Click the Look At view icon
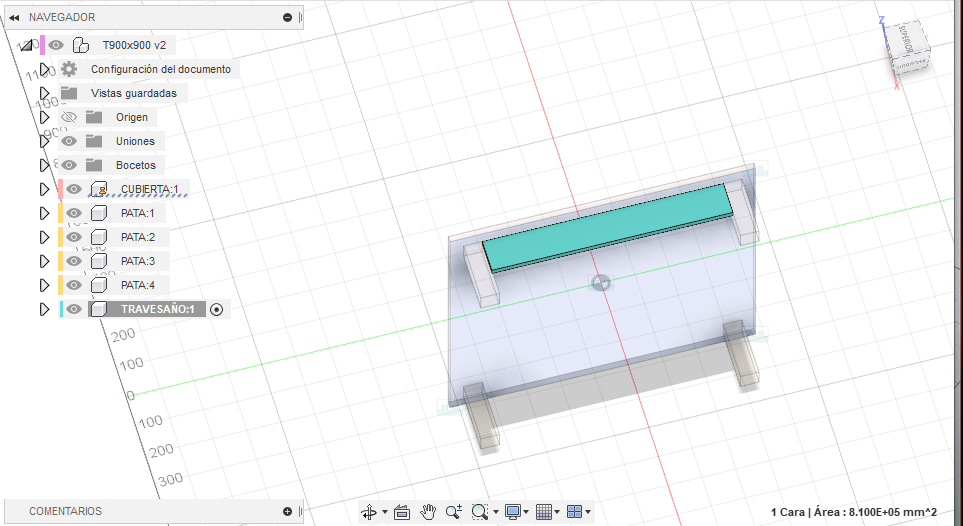The image size is (963, 526). coord(402,512)
